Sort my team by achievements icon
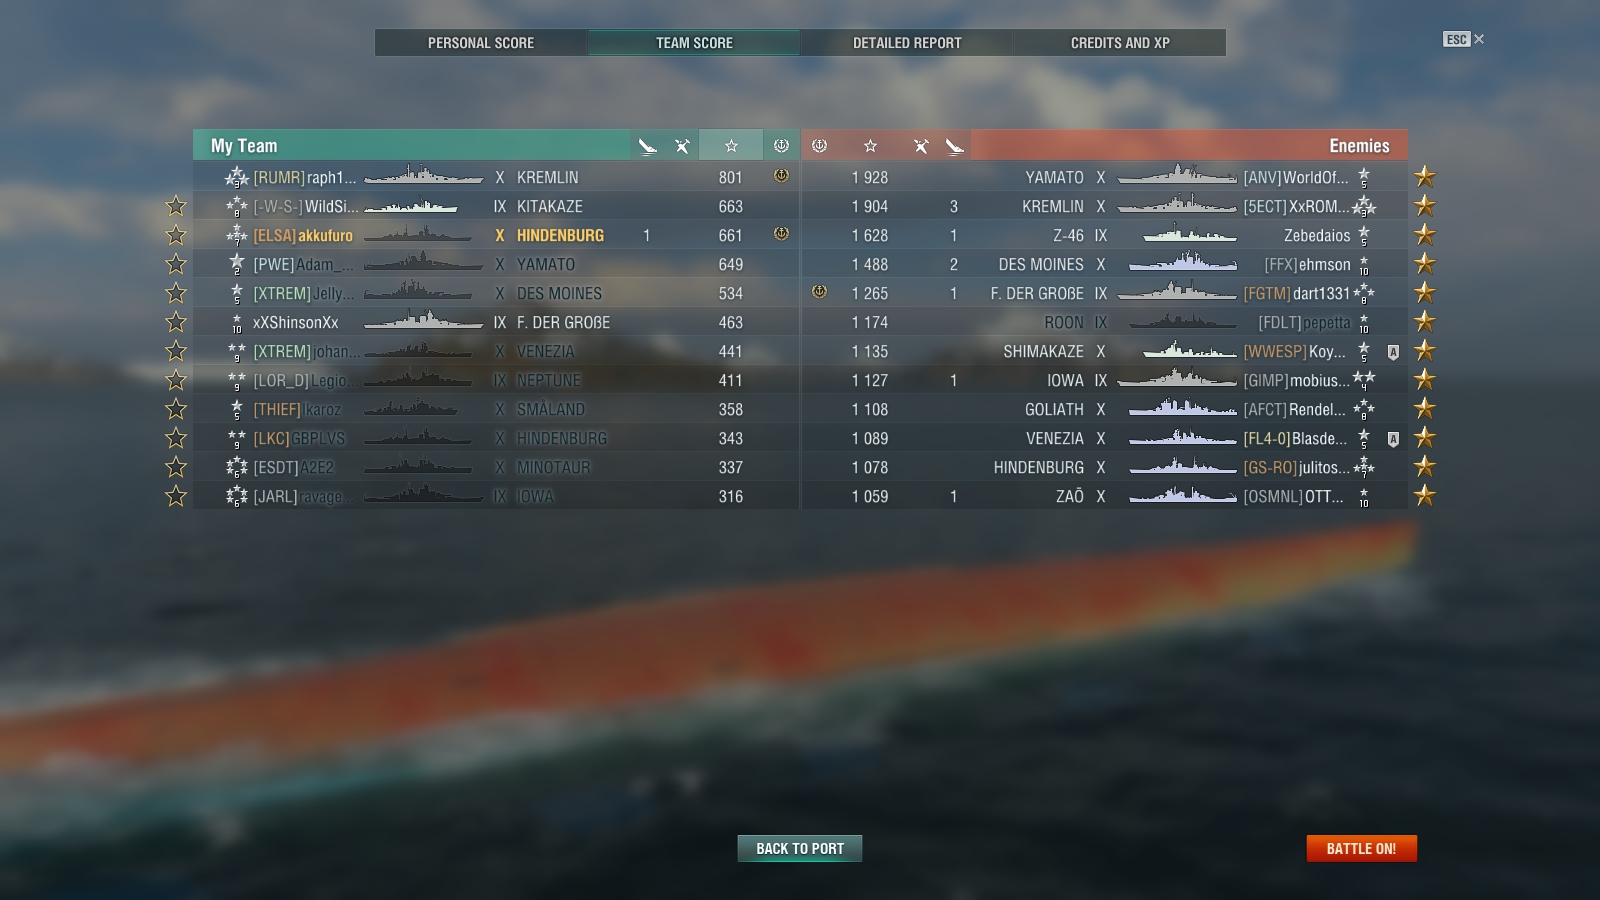 coord(781,146)
